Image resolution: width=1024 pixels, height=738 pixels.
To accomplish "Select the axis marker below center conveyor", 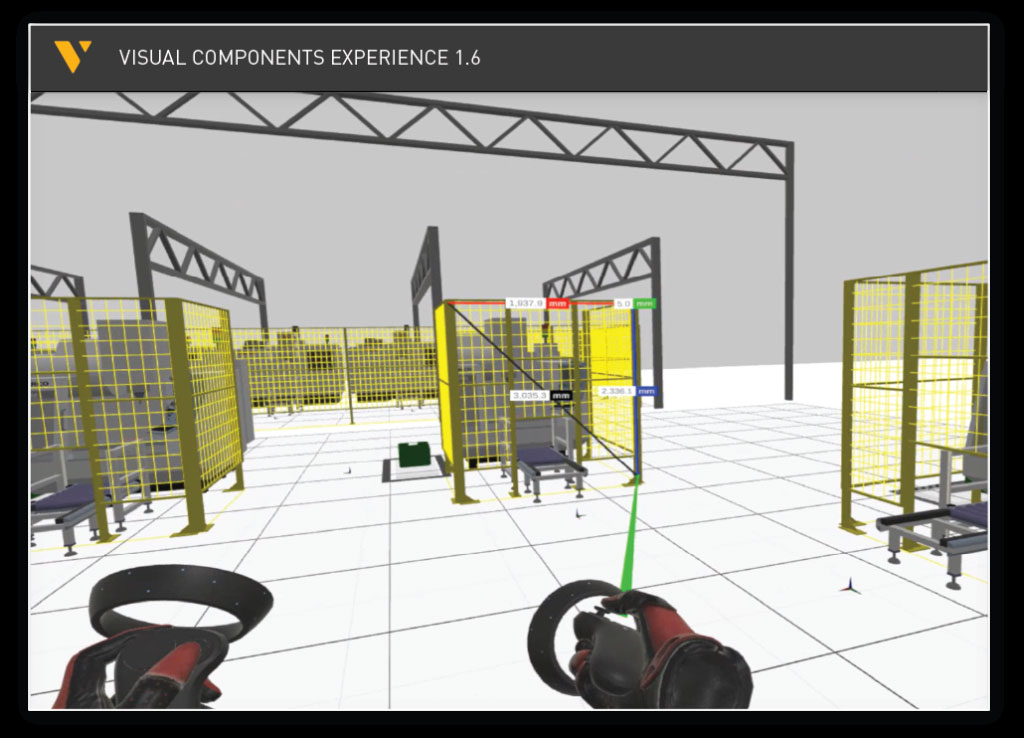I will pos(578,513).
